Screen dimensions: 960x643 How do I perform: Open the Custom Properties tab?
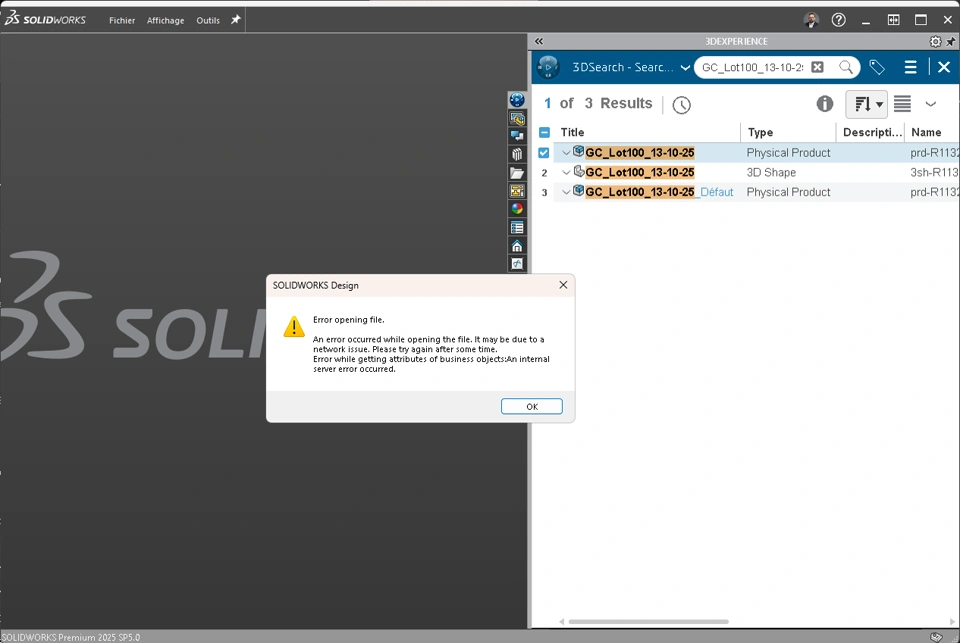pos(517,227)
